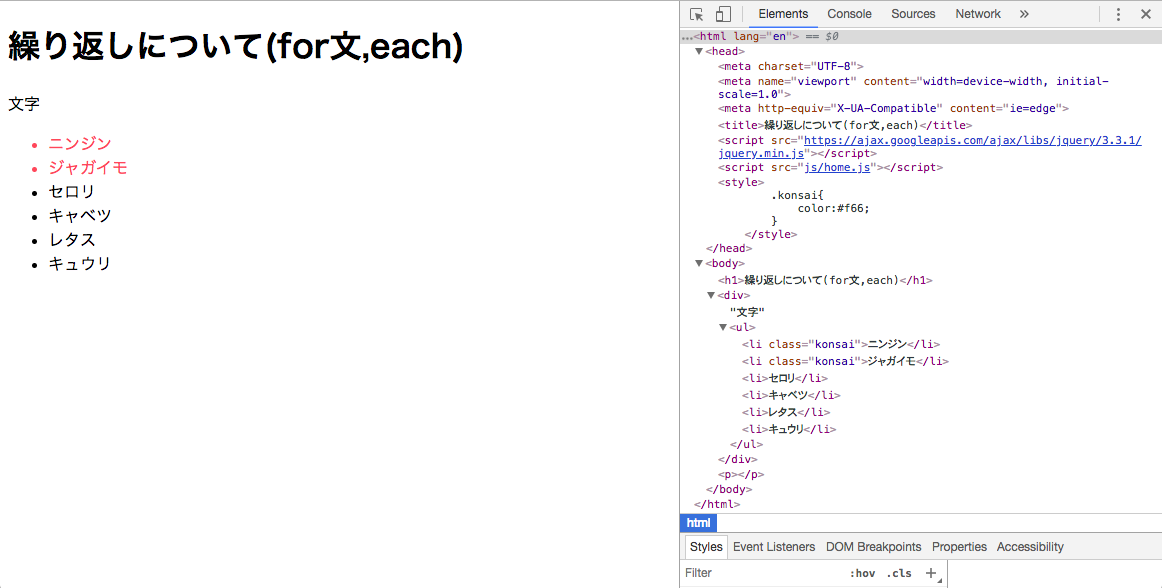
Task: Select the h1 node in the DOM tree
Action: point(825,280)
